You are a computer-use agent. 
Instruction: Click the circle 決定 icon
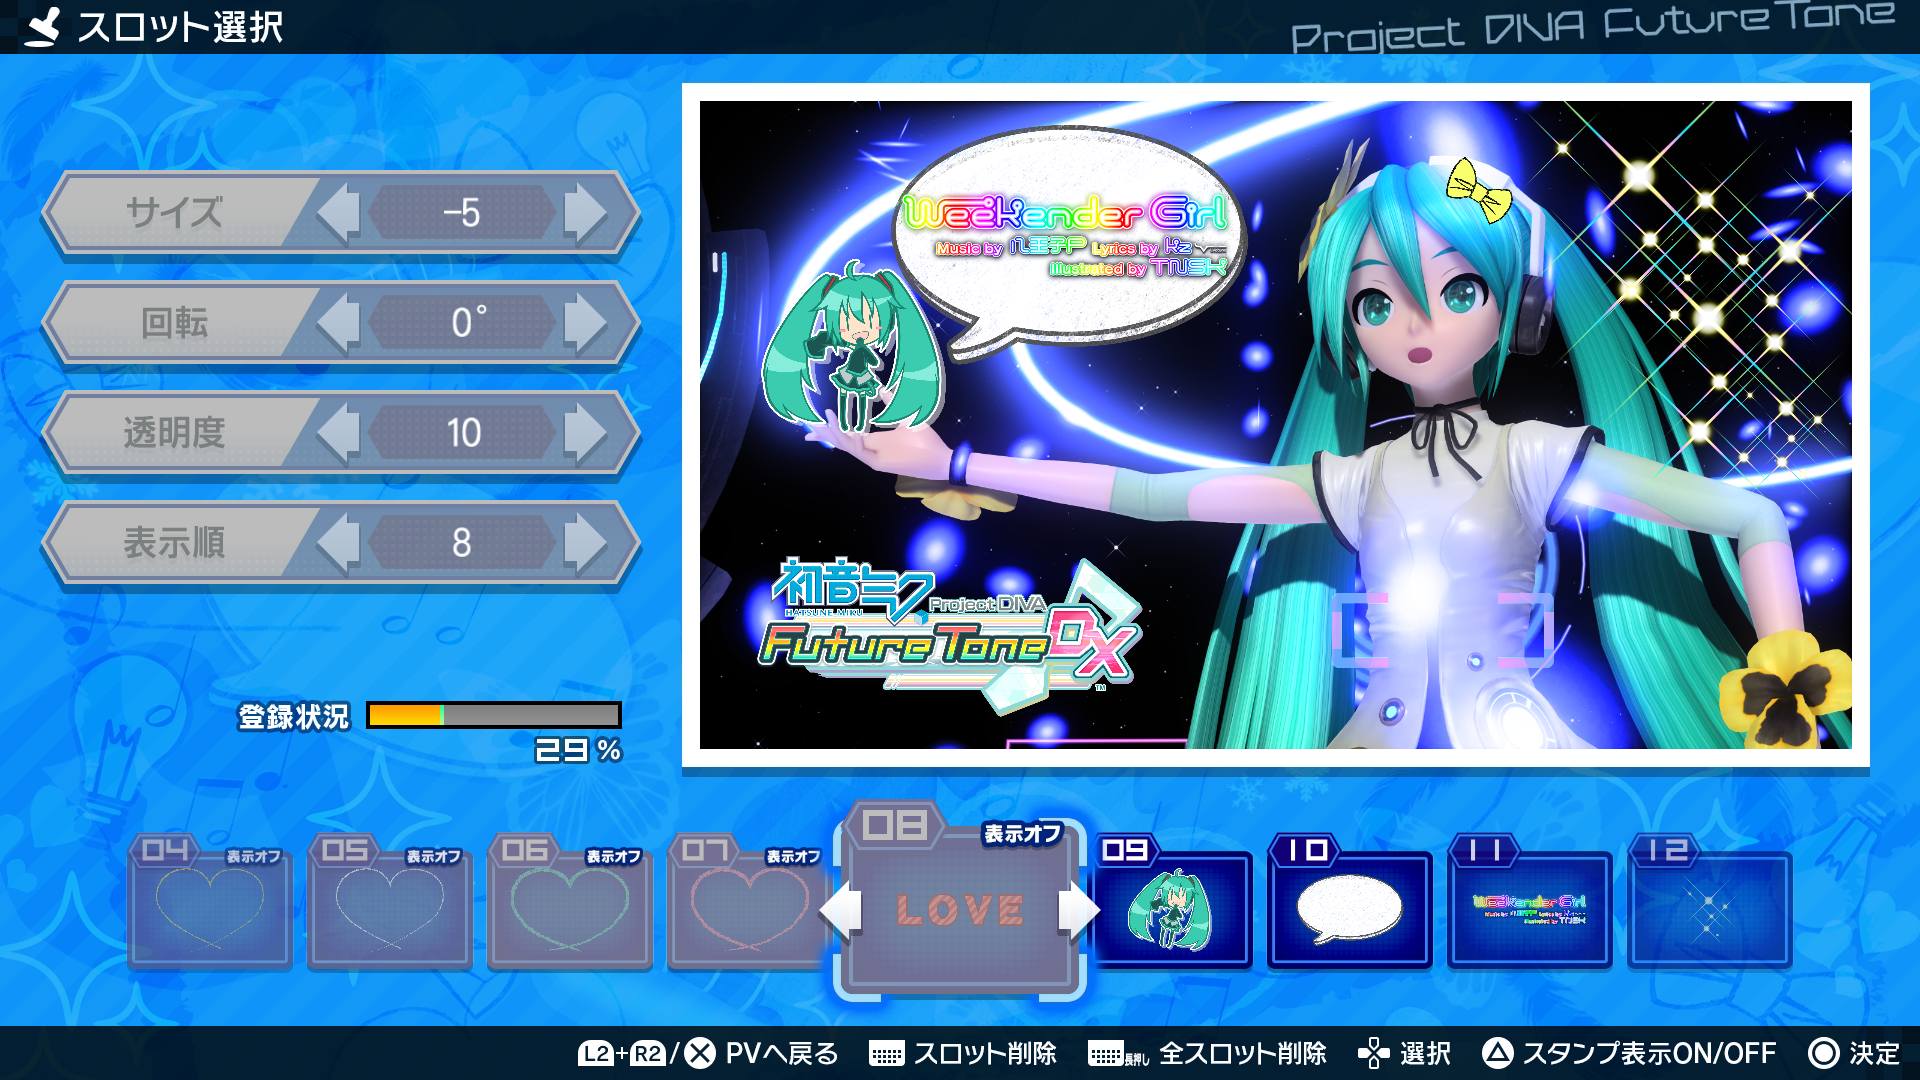(1824, 1053)
